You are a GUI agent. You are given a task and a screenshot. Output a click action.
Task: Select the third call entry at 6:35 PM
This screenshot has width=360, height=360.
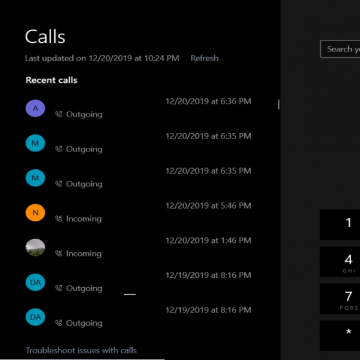[138, 178]
